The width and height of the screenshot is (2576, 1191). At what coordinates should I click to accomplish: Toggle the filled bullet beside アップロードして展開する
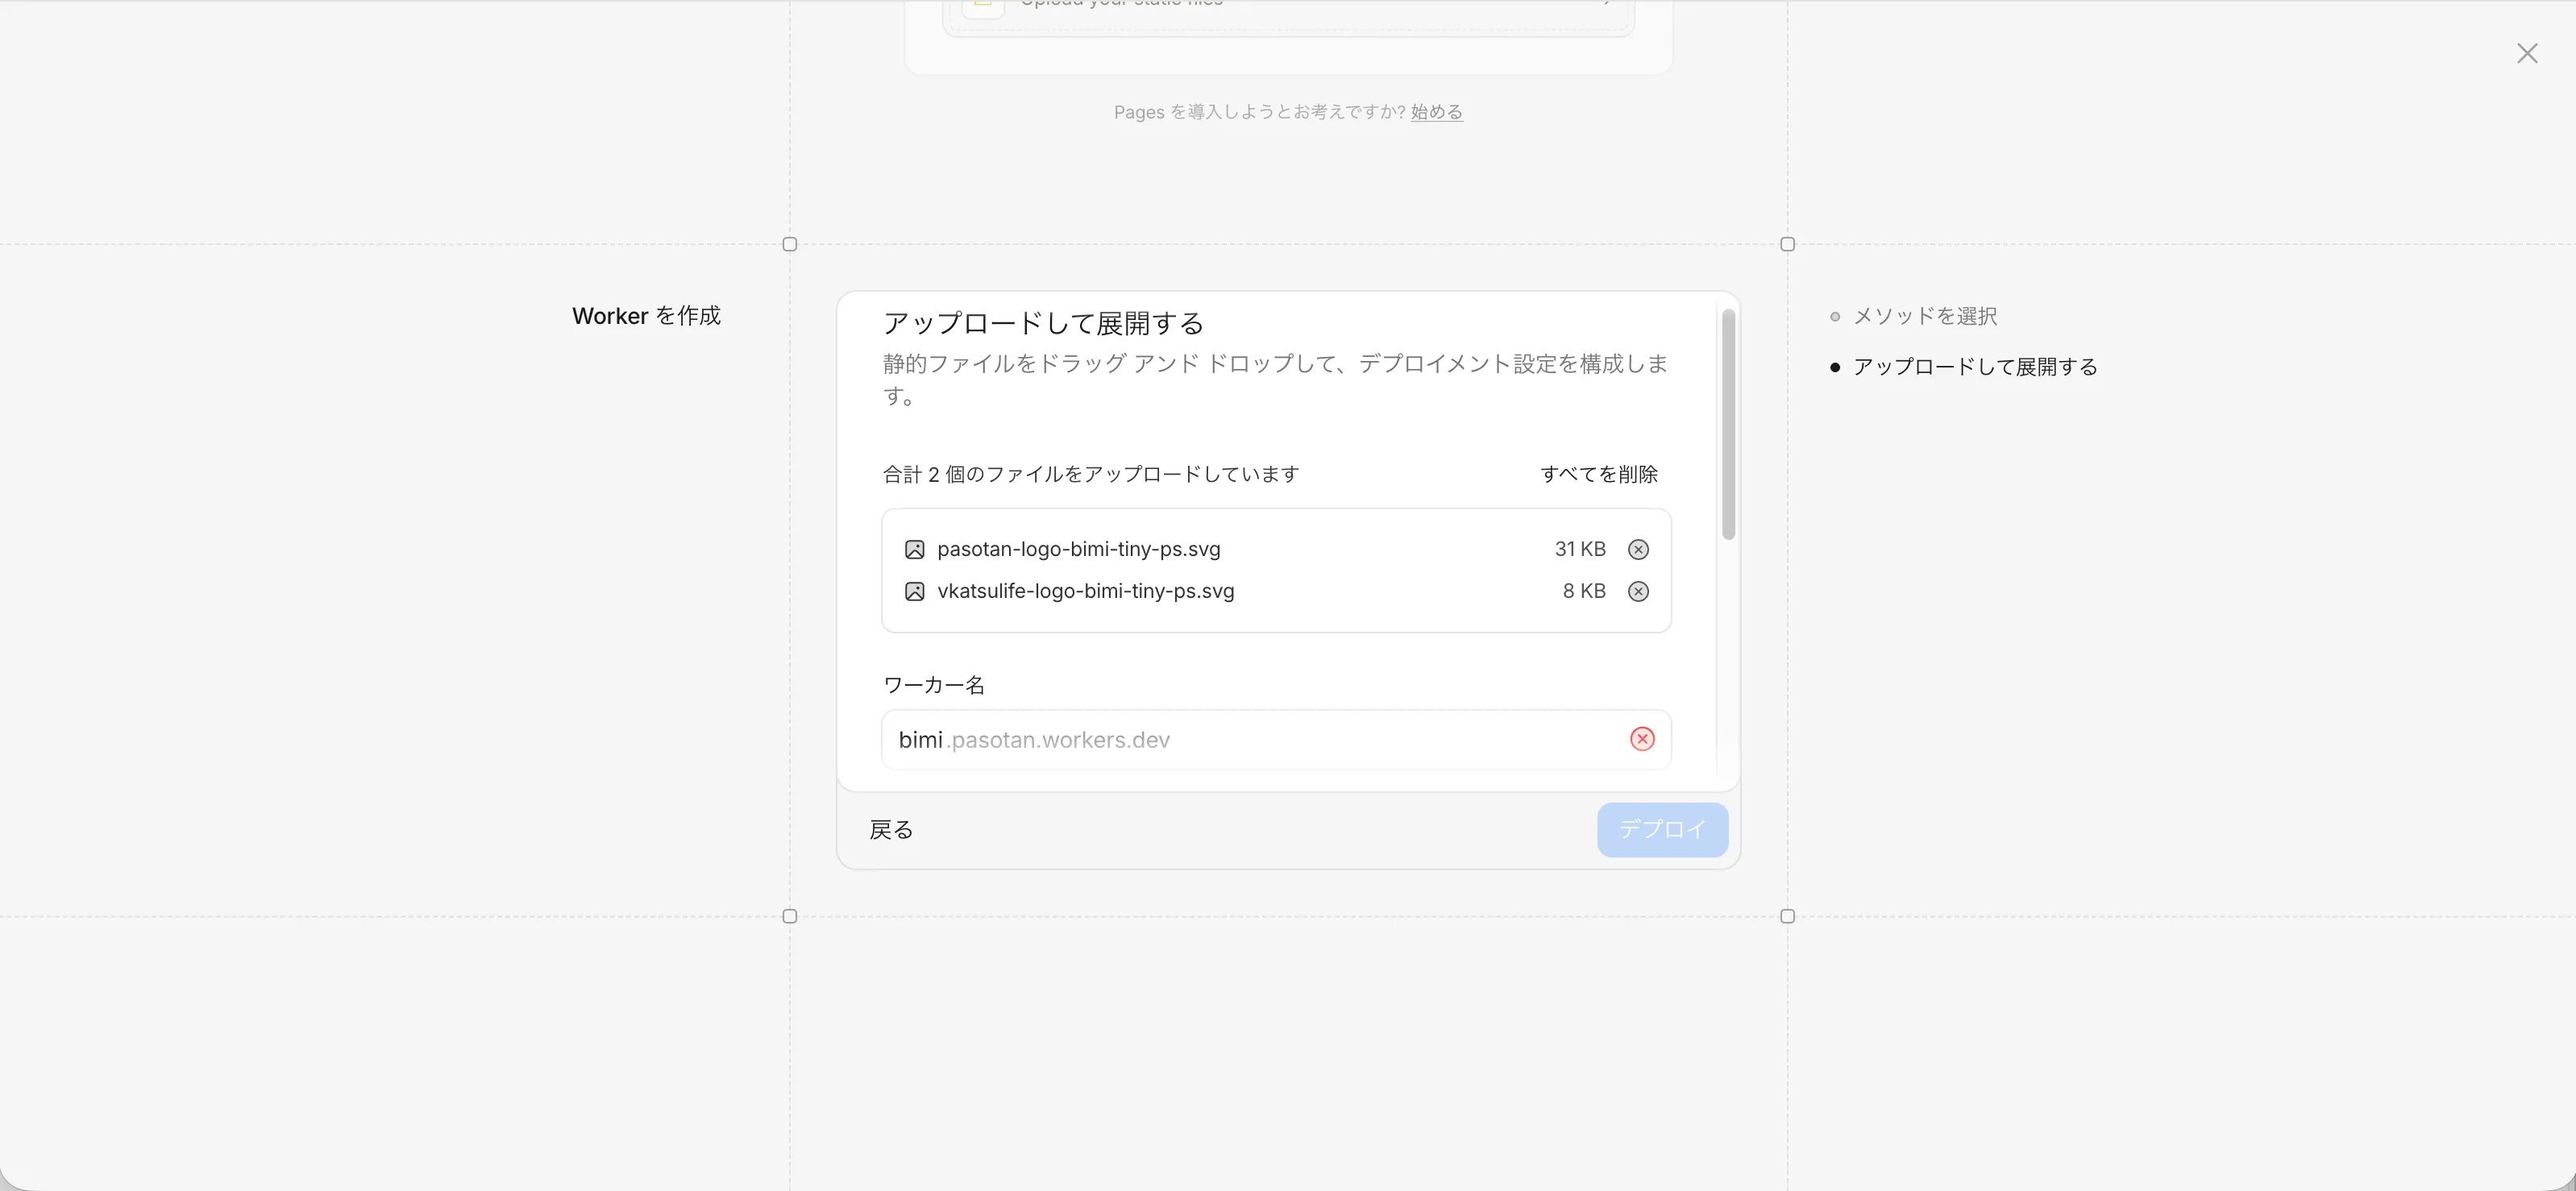1836,367
